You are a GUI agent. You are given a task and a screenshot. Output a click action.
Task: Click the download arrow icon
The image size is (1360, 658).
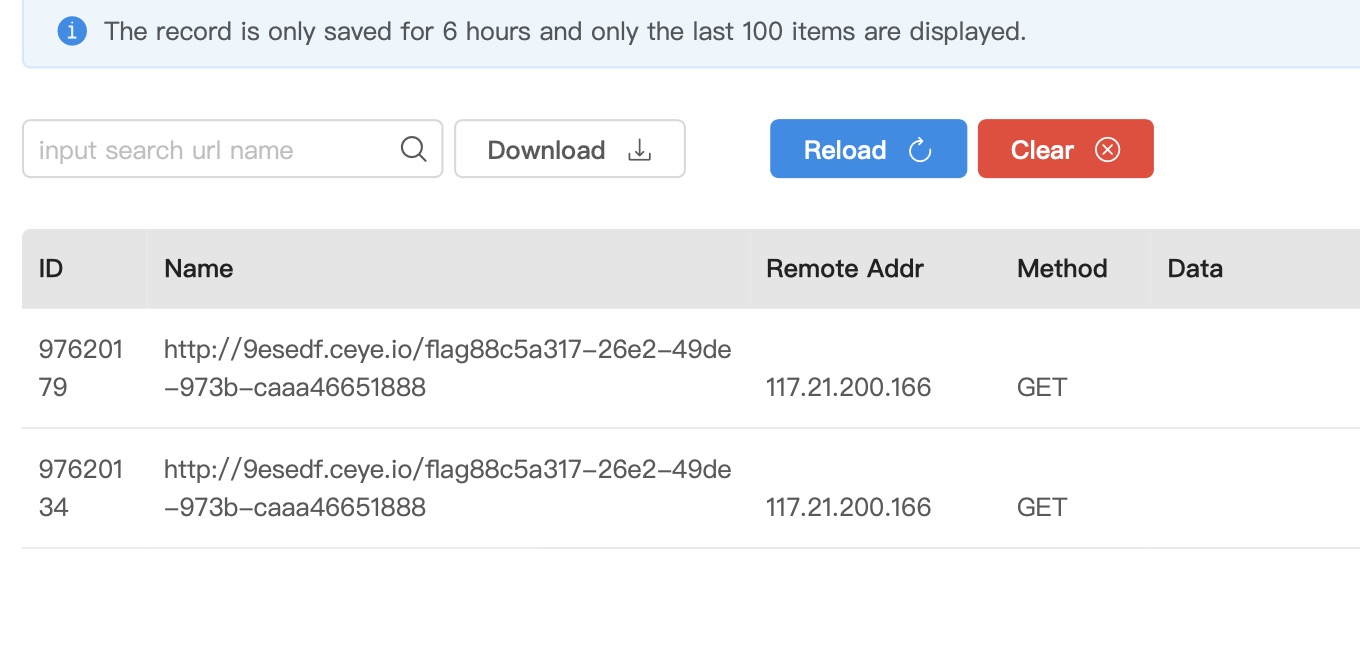pos(639,150)
